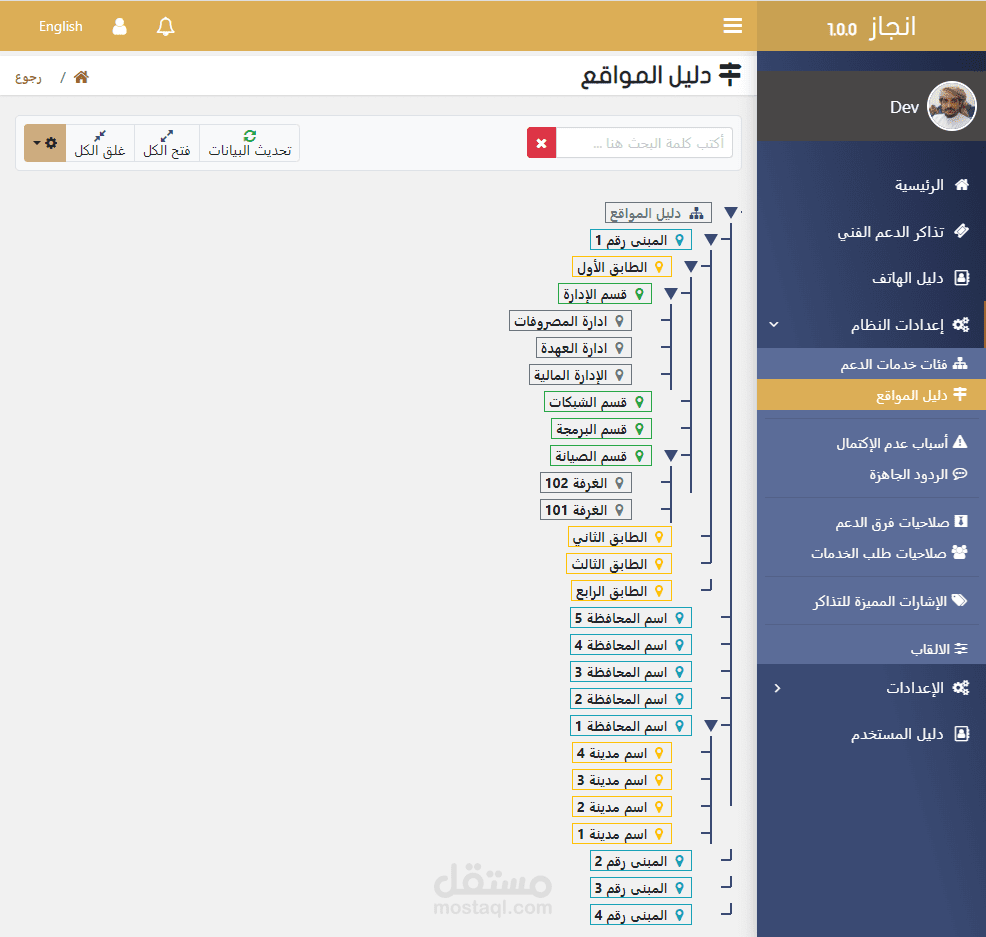Select the قسم الشبكات tree item
The image size is (986, 937).
(598, 402)
